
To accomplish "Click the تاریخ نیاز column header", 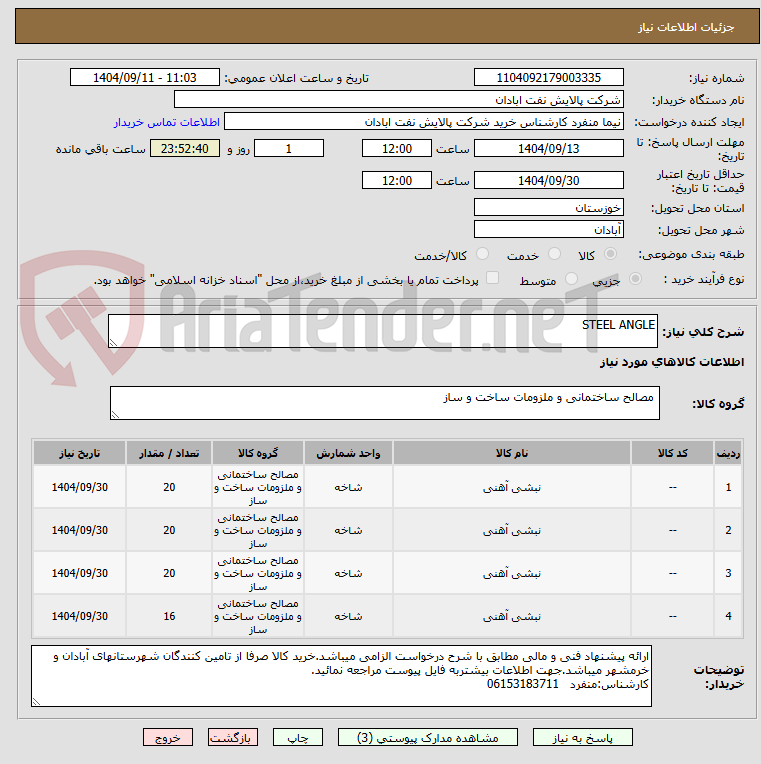I will 79,453.
